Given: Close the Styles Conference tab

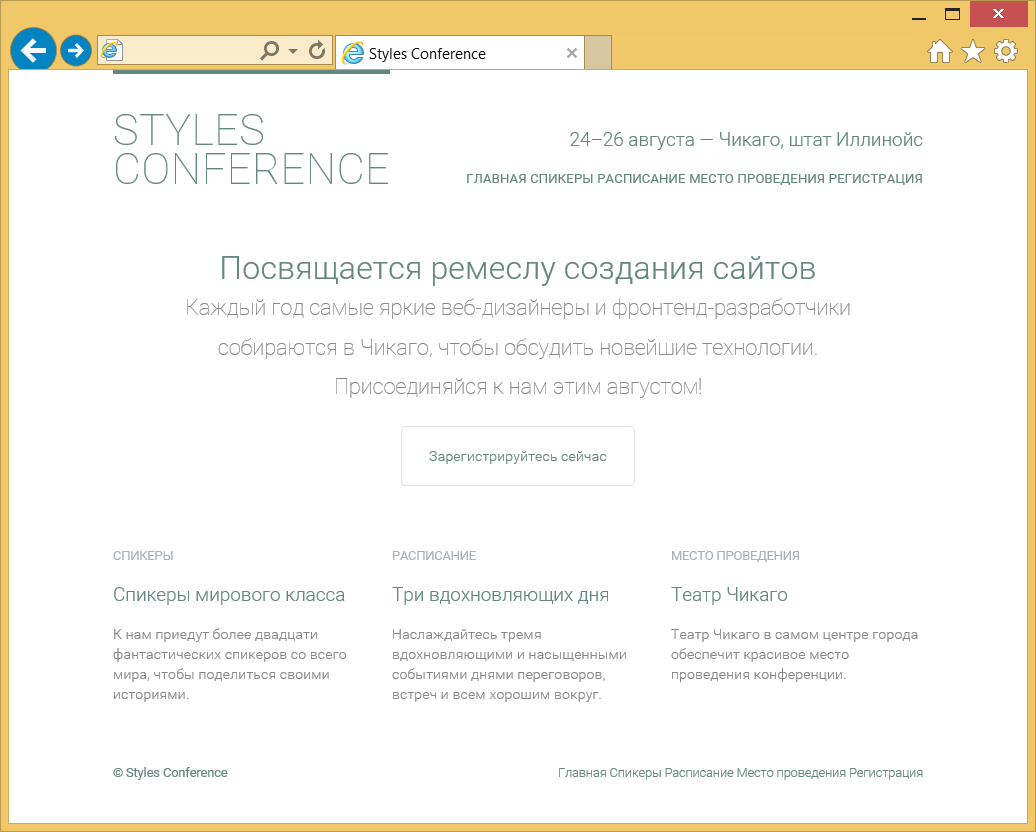Looking at the screenshot, I should [572, 54].
